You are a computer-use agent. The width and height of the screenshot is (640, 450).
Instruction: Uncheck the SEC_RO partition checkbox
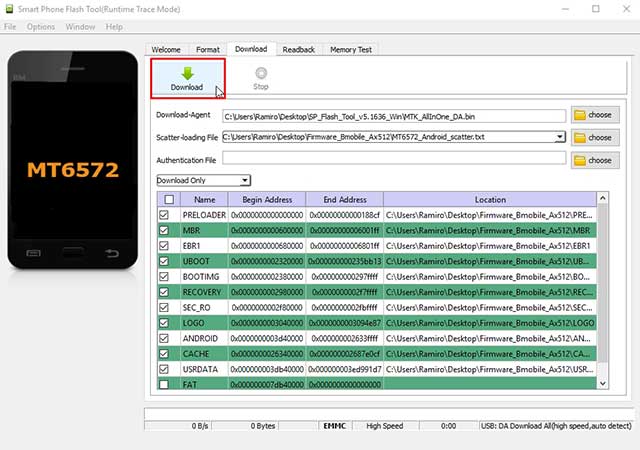[x=164, y=307]
